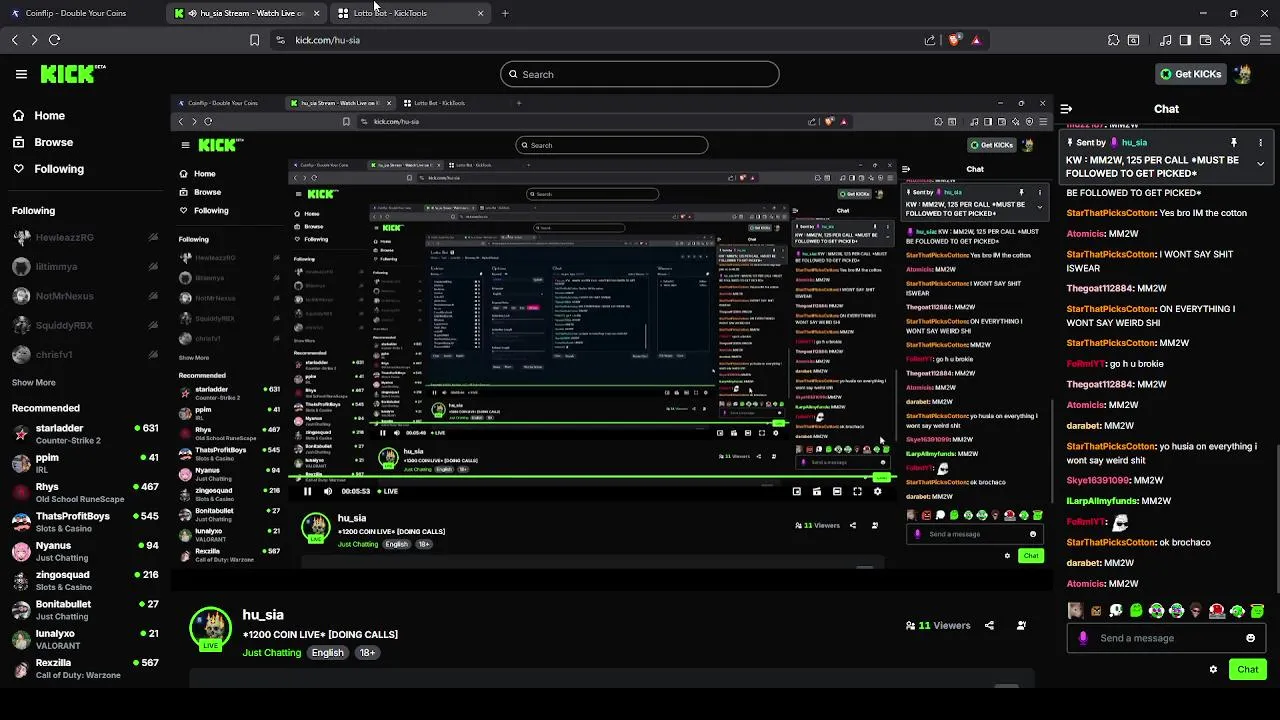The height and width of the screenshot is (720, 1280).
Task: Open pinned message more options dots
Action: click(x=1260, y=143)
